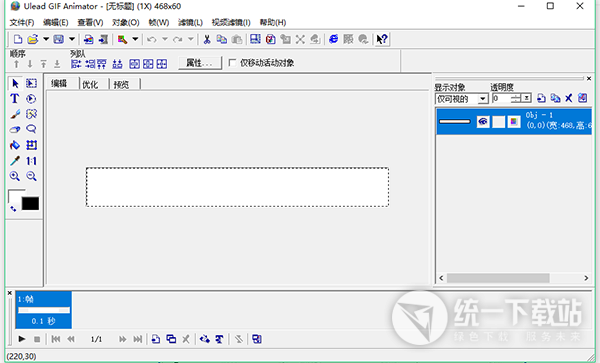The width and height of the screenshot is (600, 363).
Task: Go to the first frame
Action: point(56,339)
